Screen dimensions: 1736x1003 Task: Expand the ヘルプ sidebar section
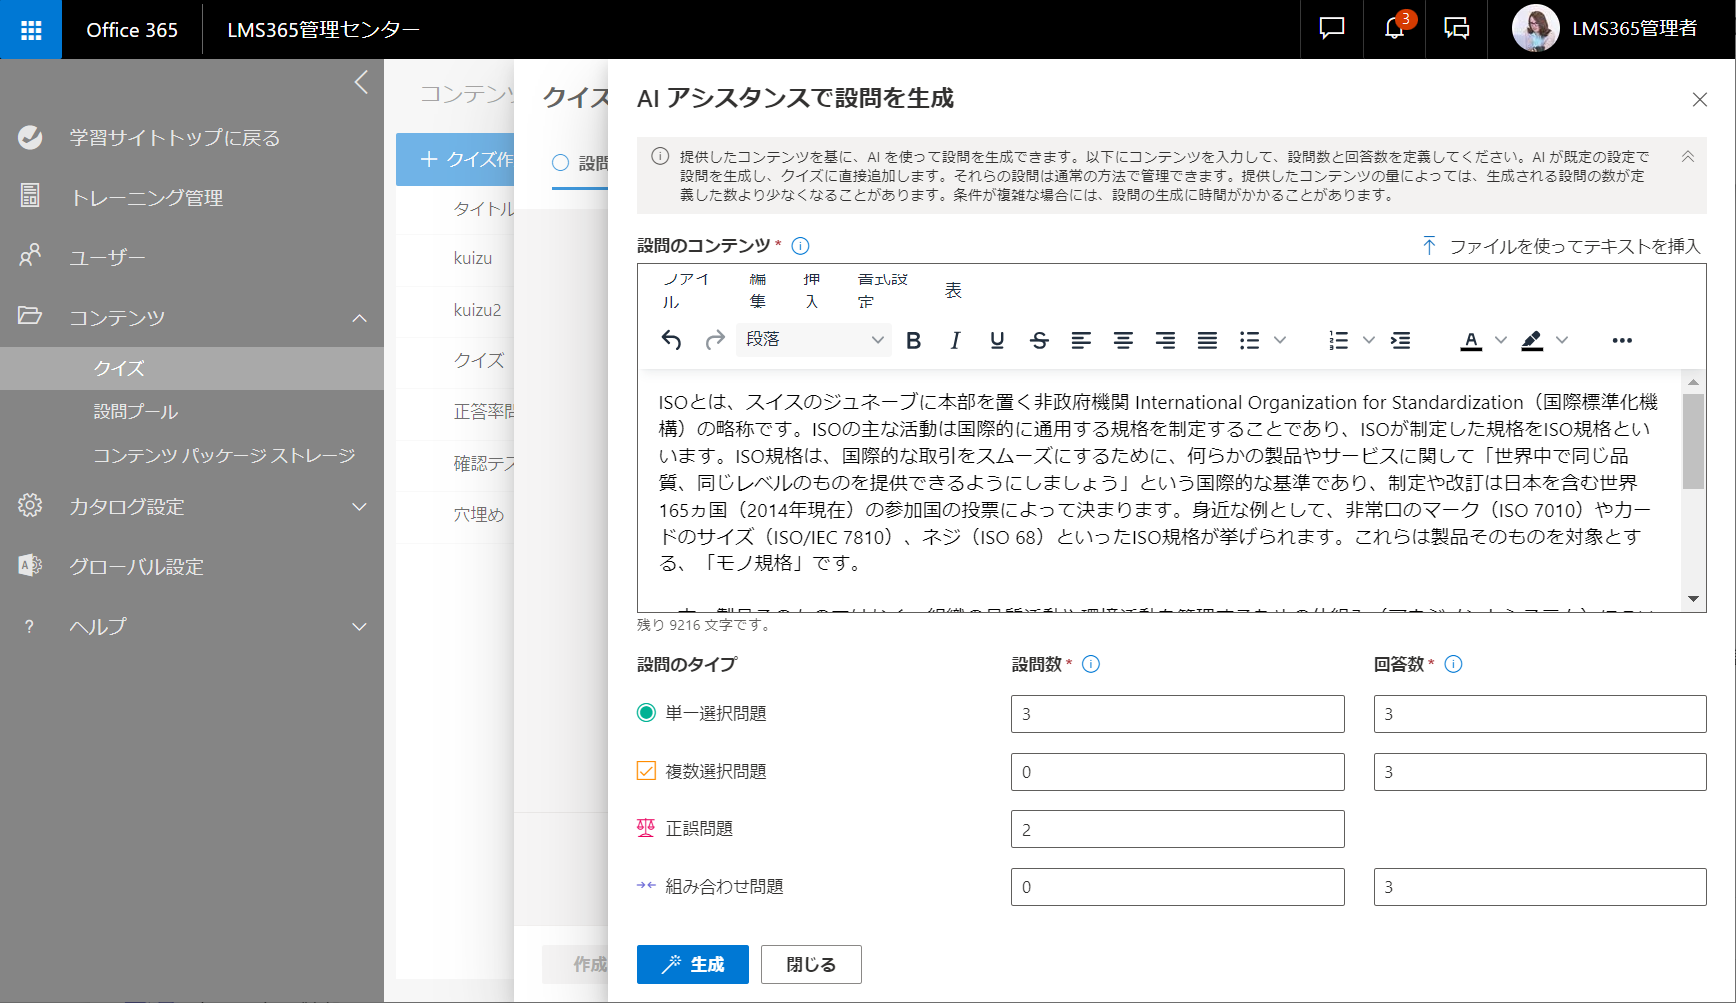coord(360,627)
